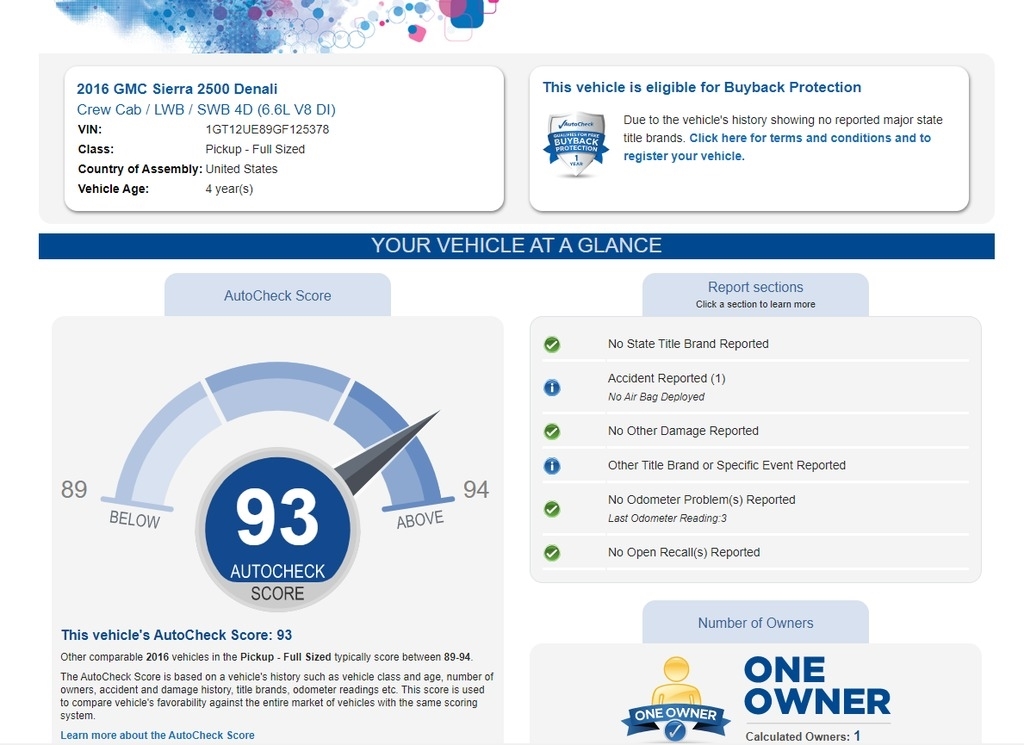
Task: Select the Report sections tab header
Action: 755,294
